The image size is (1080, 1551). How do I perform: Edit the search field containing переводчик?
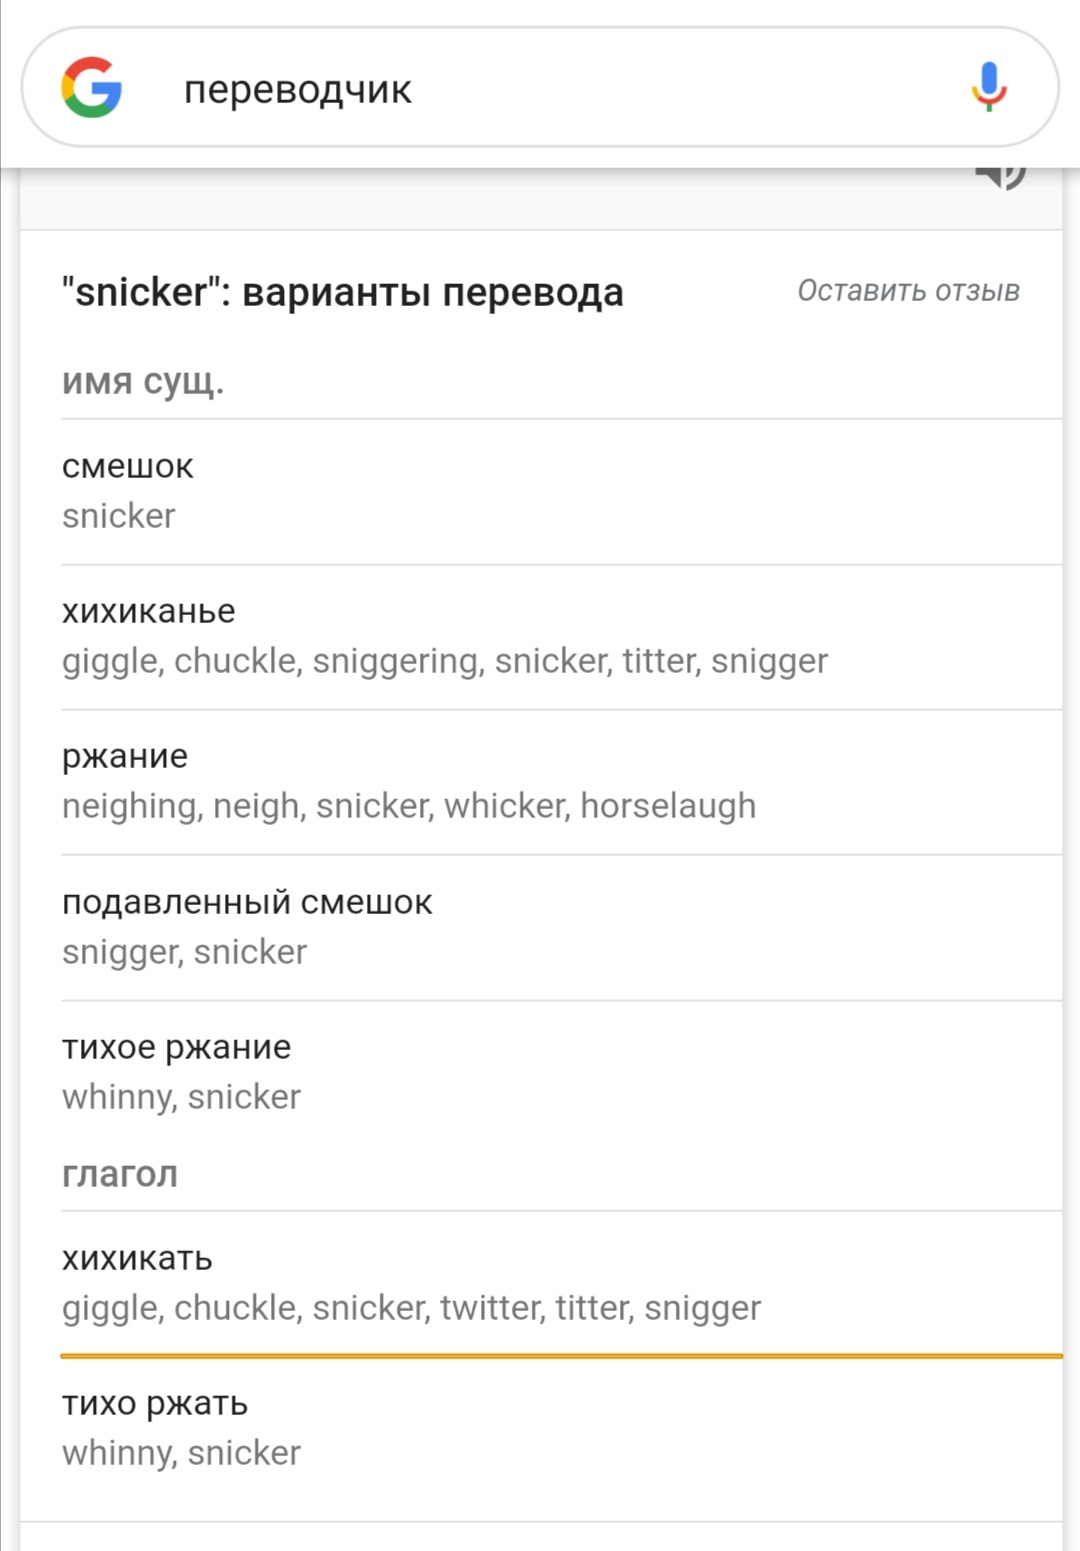[540, 88]
